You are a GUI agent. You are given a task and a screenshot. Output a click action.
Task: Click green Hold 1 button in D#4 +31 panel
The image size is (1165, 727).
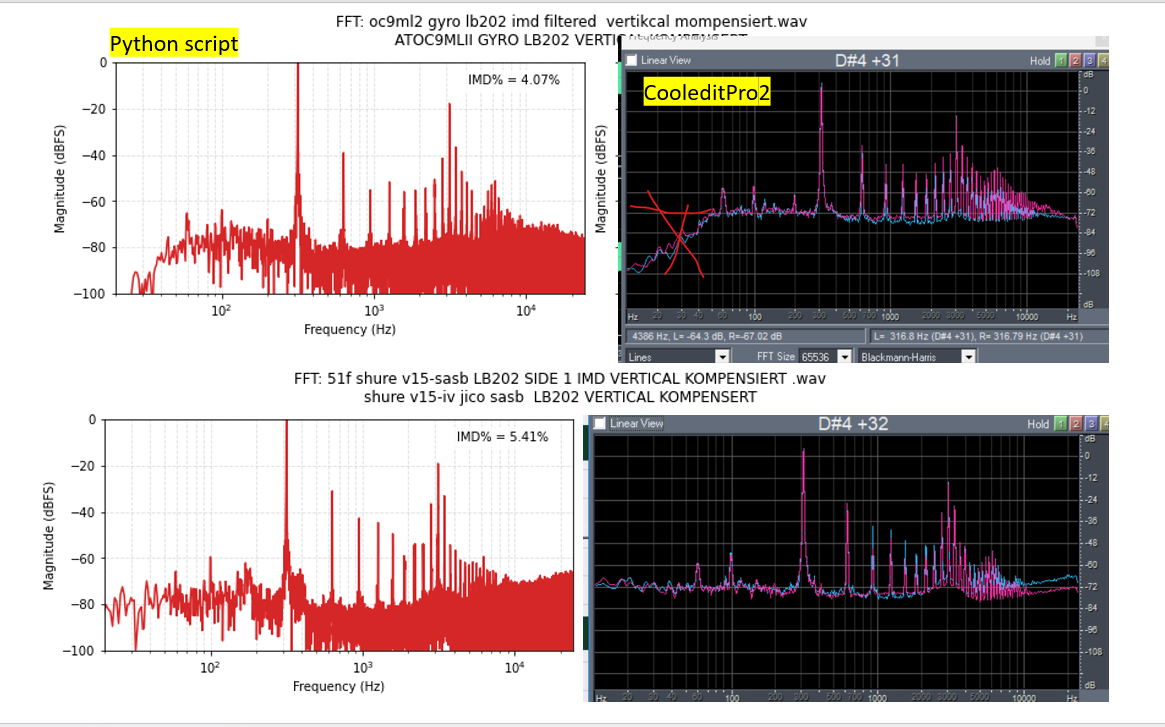1060,60
